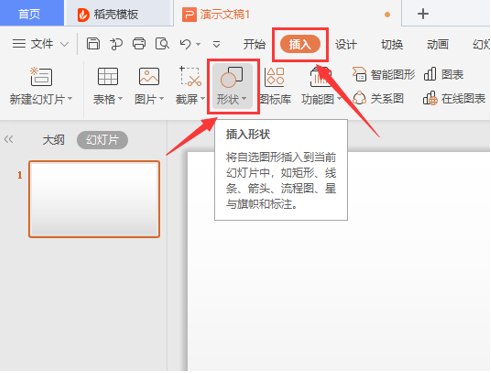Open the 图标库 icon library
This screenshot has height=374, width=491.
(275, 87)
